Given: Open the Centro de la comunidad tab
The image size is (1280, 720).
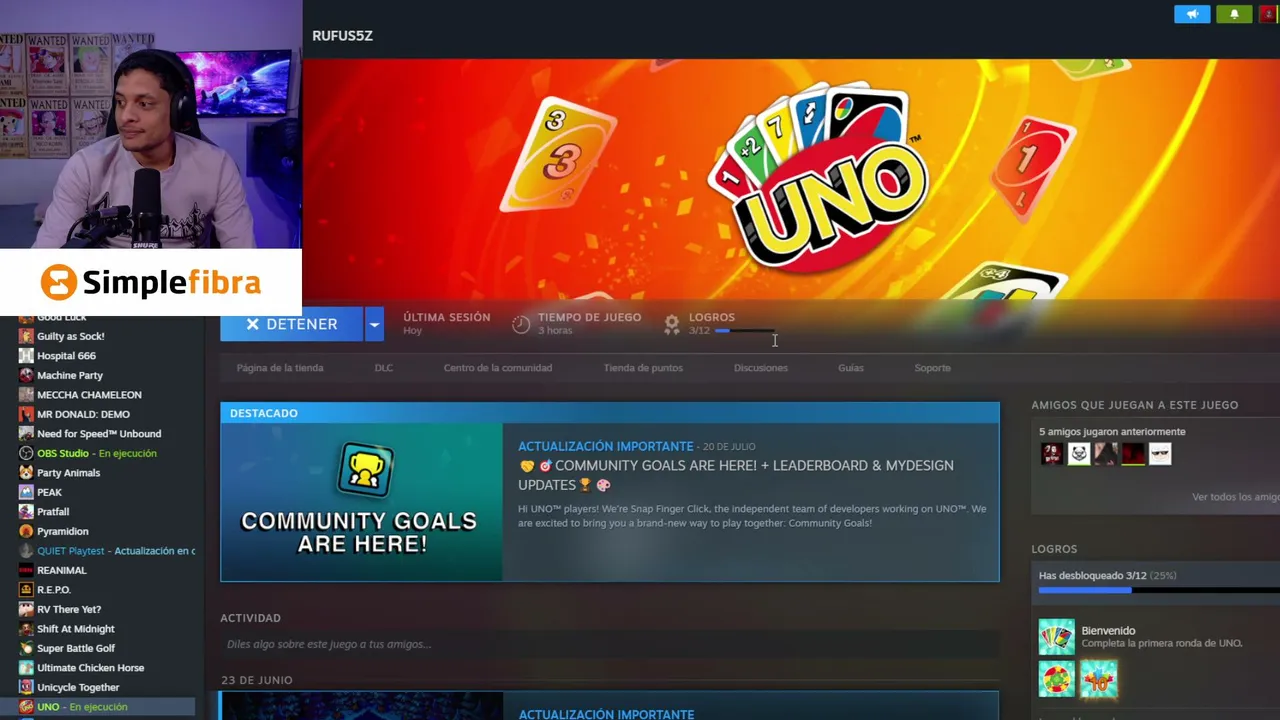Looking at the screenshot, I should [x=498, y=368].
